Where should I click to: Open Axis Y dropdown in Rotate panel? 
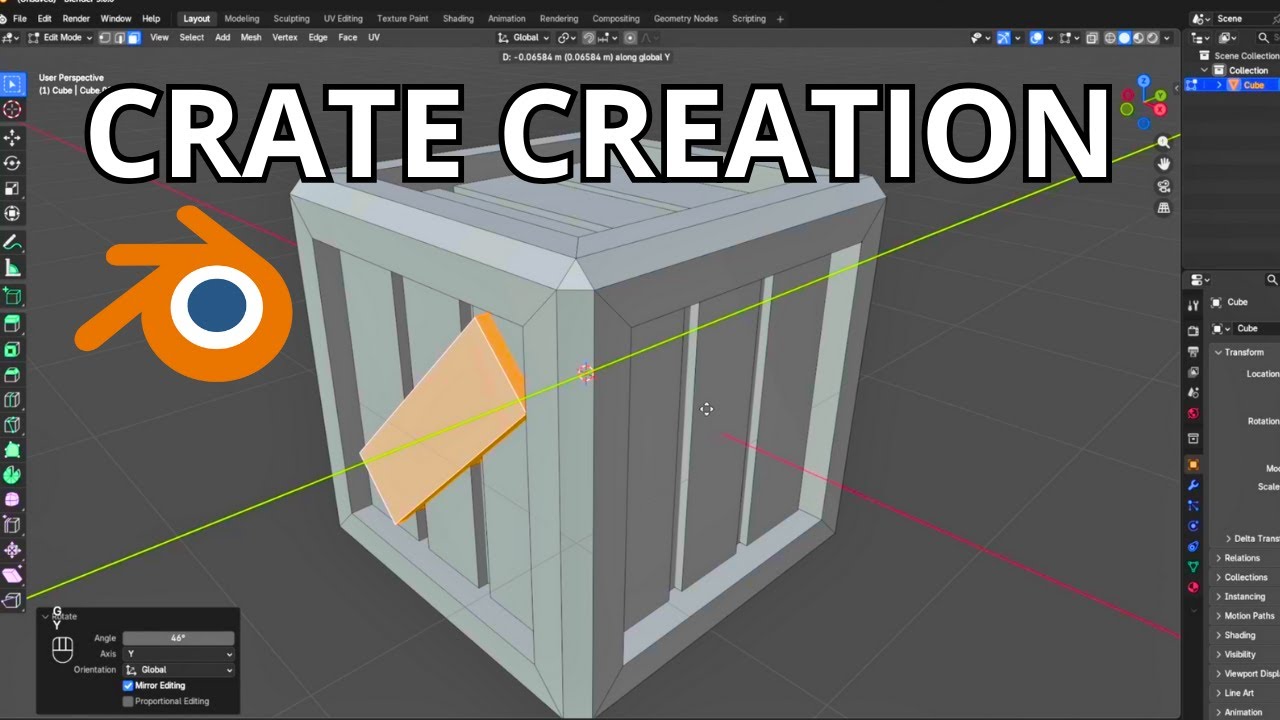pos(179,654)
